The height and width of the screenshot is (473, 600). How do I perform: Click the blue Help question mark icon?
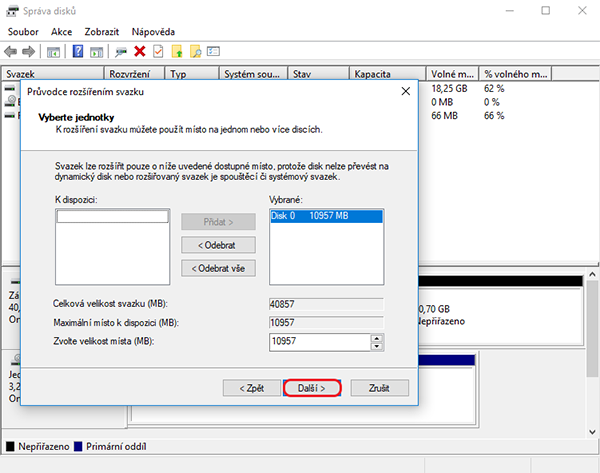click(x=77, y=51)
